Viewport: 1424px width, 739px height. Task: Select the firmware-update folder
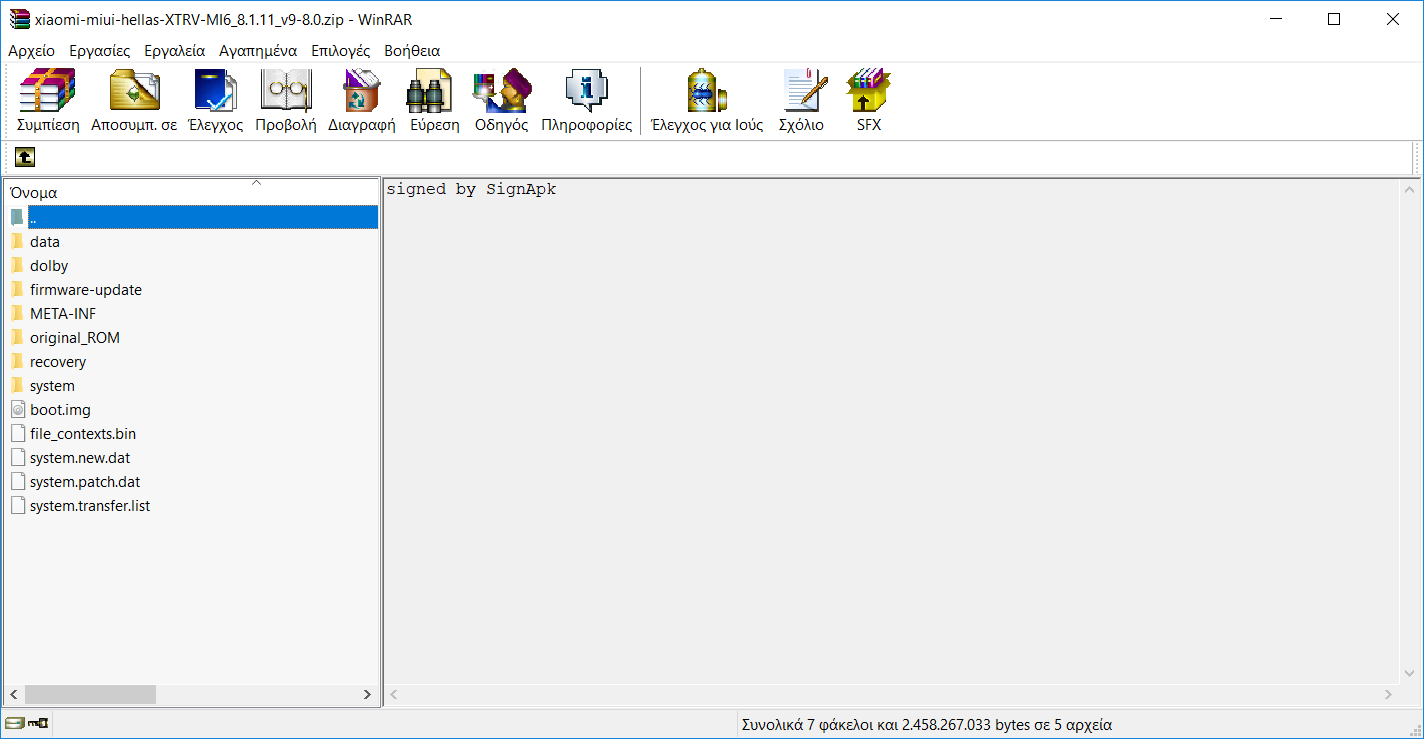(86, 290)
